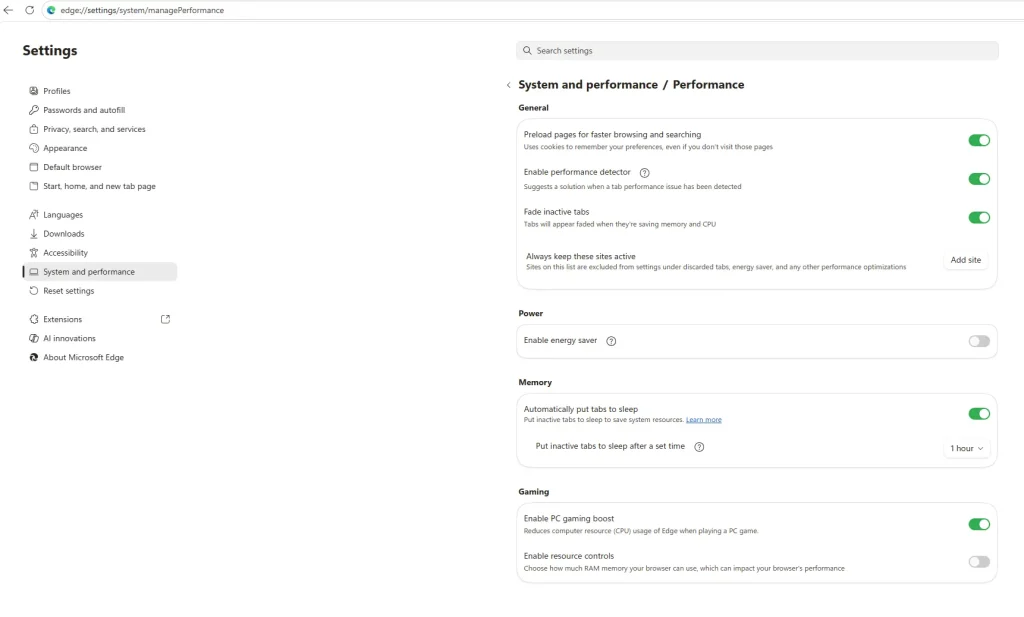Click the AI innovations icon
1024x617 pixels.
(34, 338)
